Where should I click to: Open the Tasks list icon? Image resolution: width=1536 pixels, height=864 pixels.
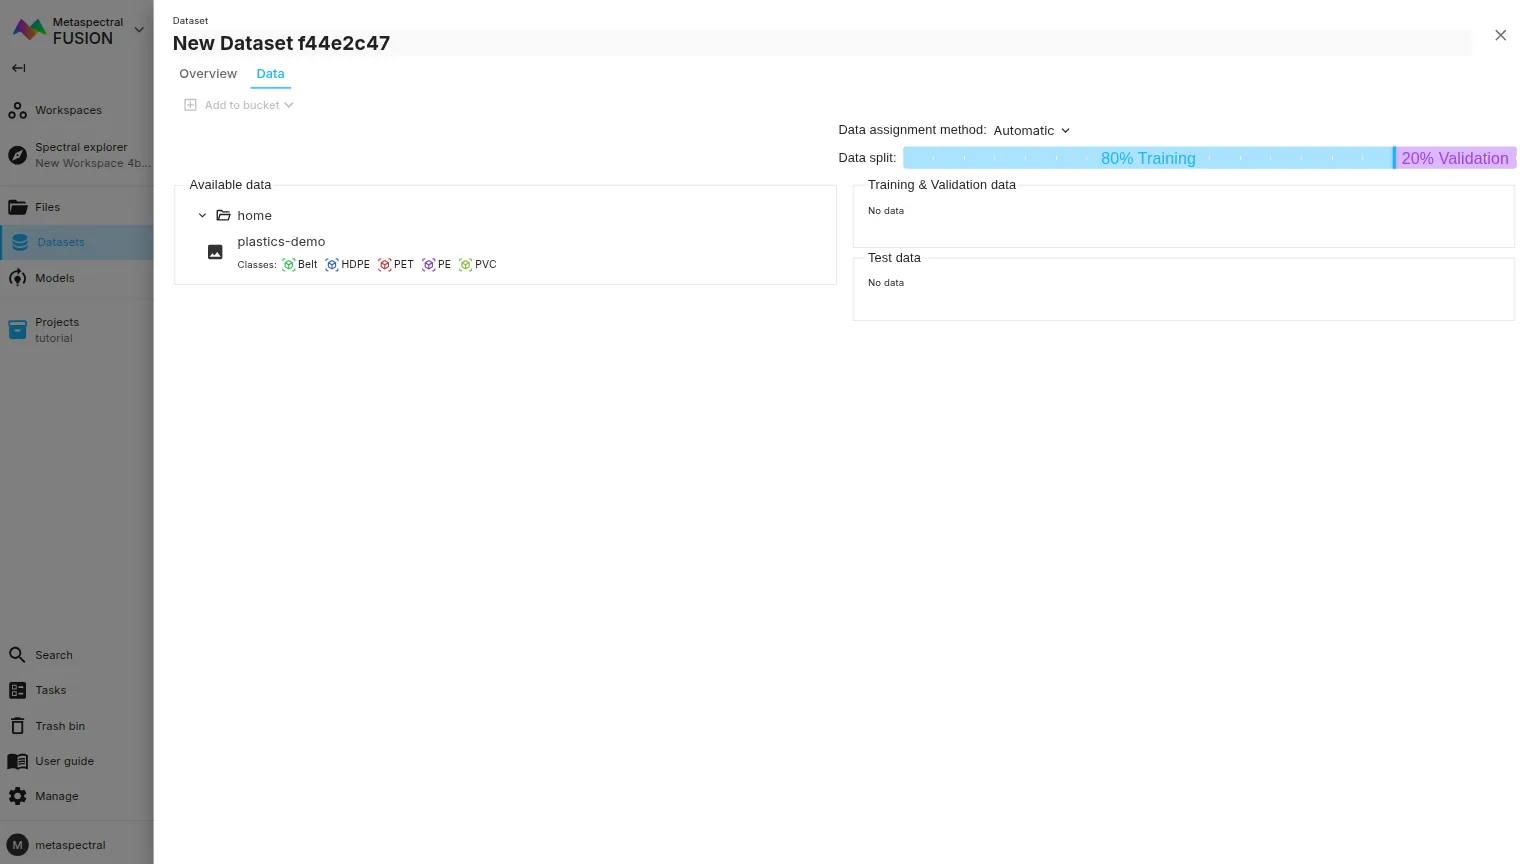(x=17, y=690)
